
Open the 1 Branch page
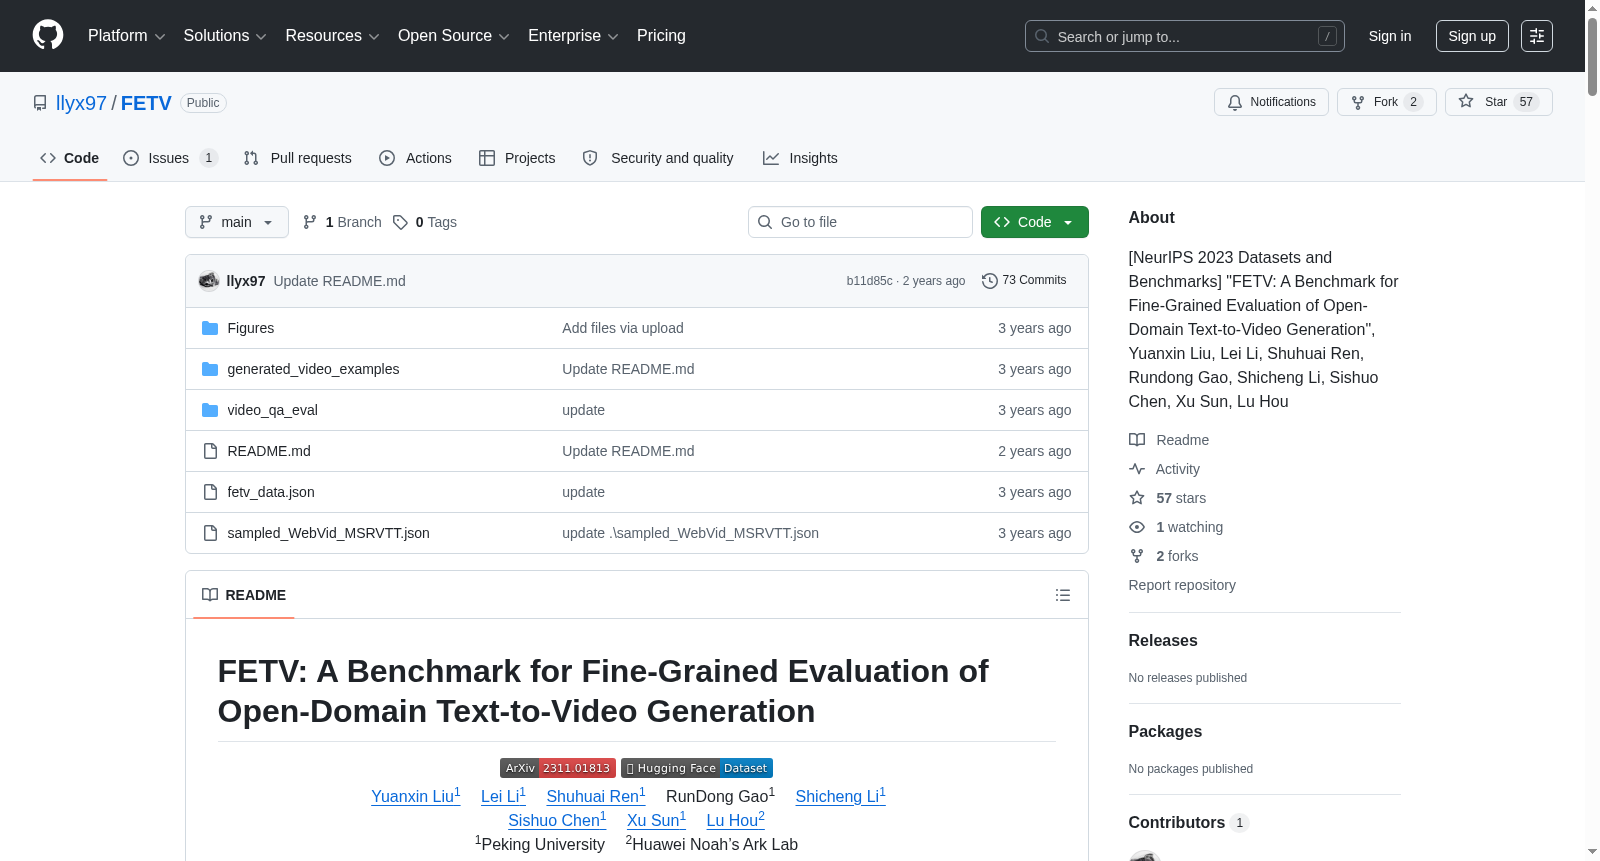click(x=342, y=222)
